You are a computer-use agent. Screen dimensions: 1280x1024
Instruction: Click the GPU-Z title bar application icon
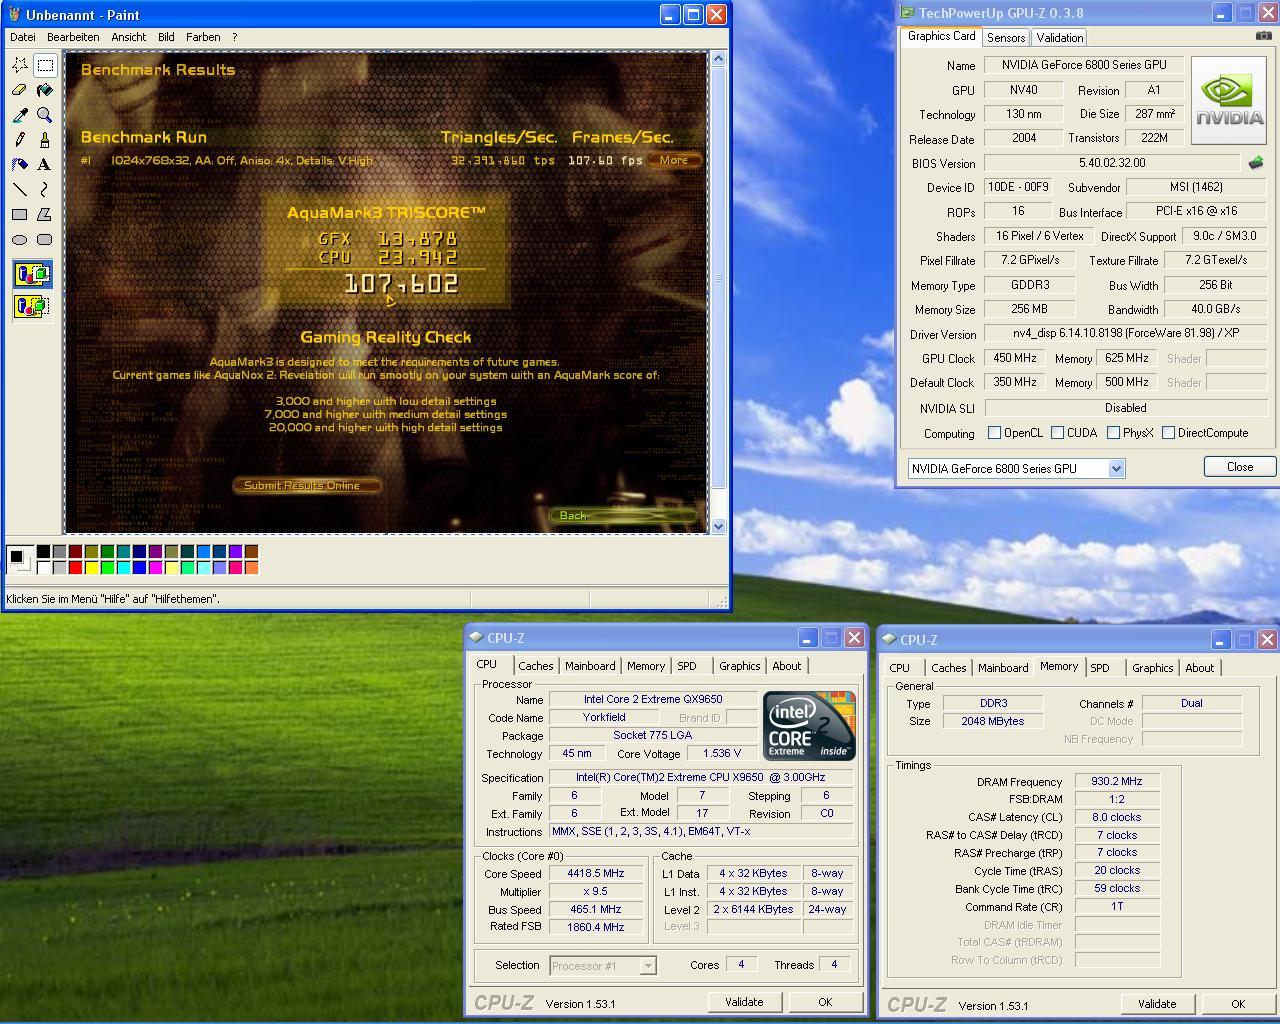pos(907,13)
